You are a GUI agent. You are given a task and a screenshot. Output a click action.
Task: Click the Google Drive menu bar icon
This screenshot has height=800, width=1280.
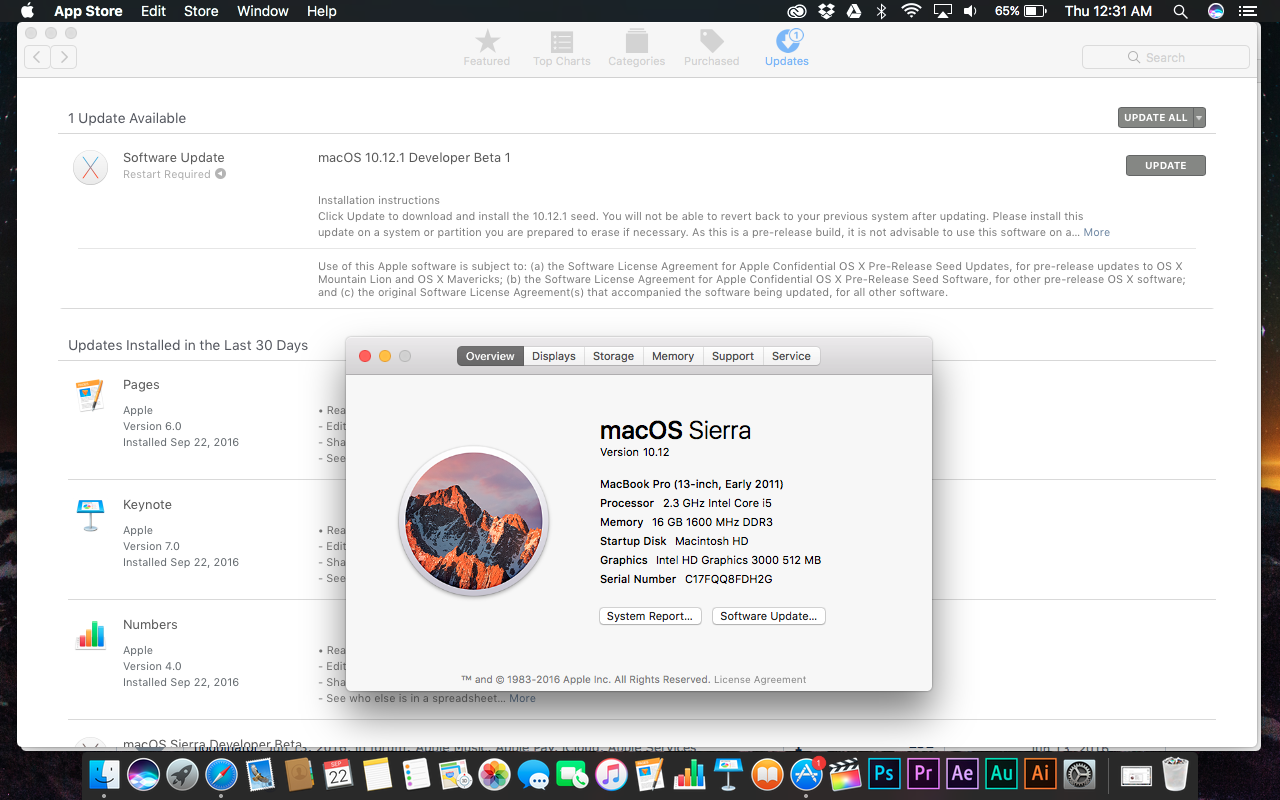854,11
